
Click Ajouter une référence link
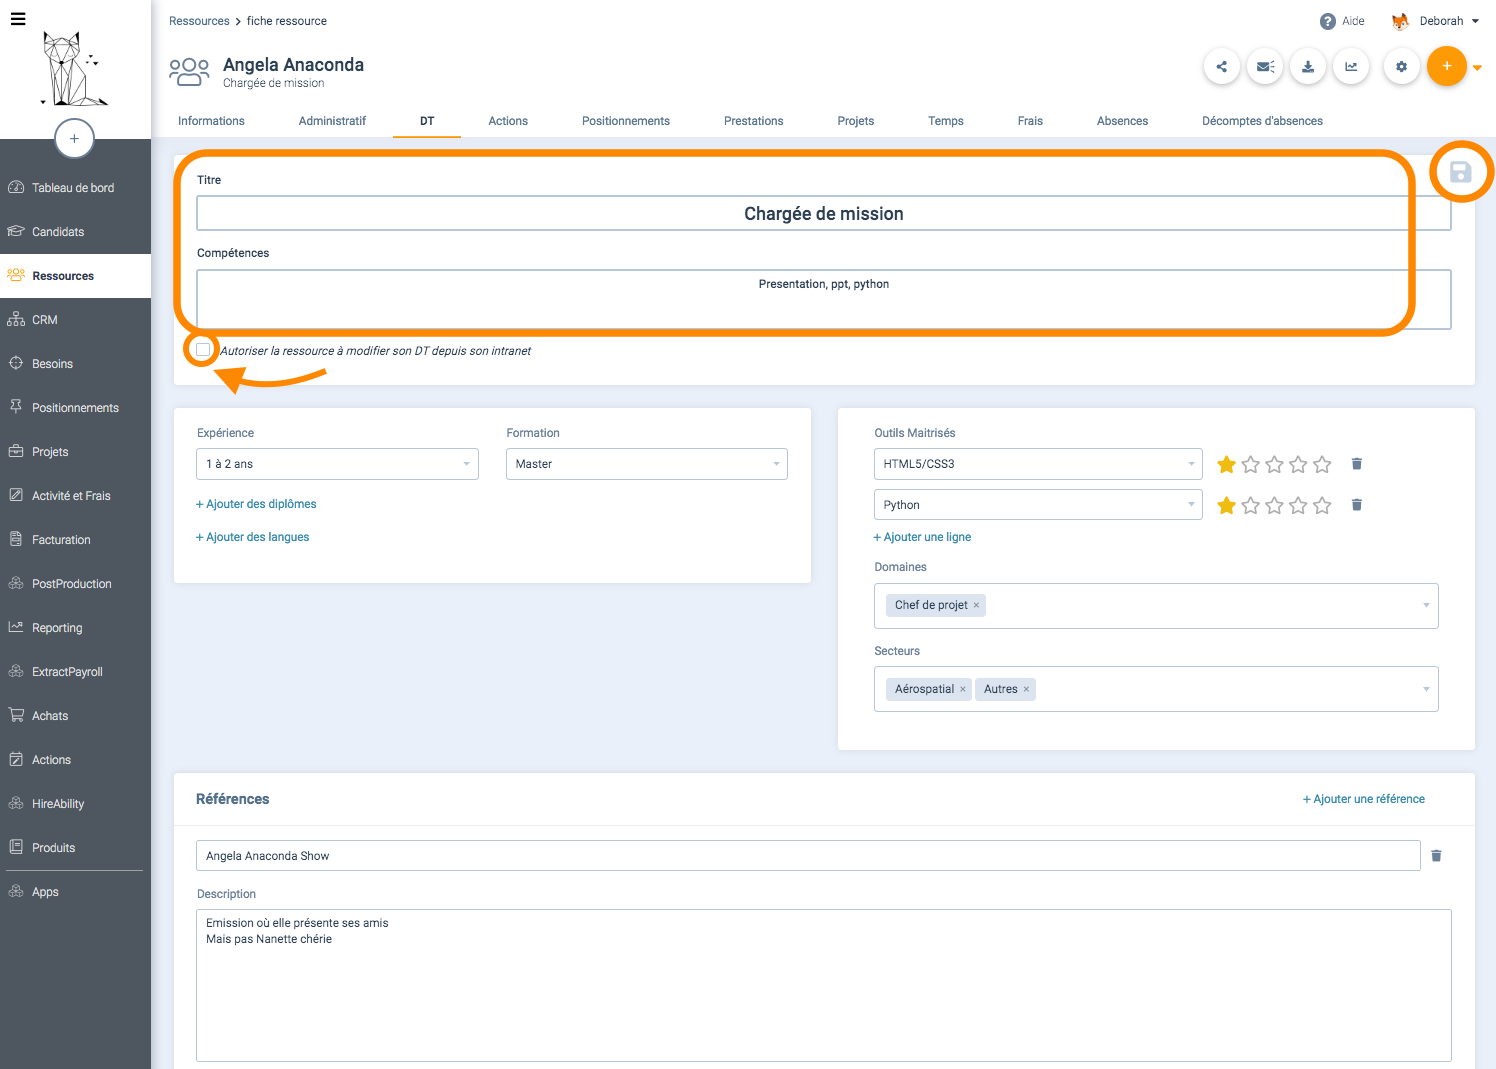coord(1363,799)
